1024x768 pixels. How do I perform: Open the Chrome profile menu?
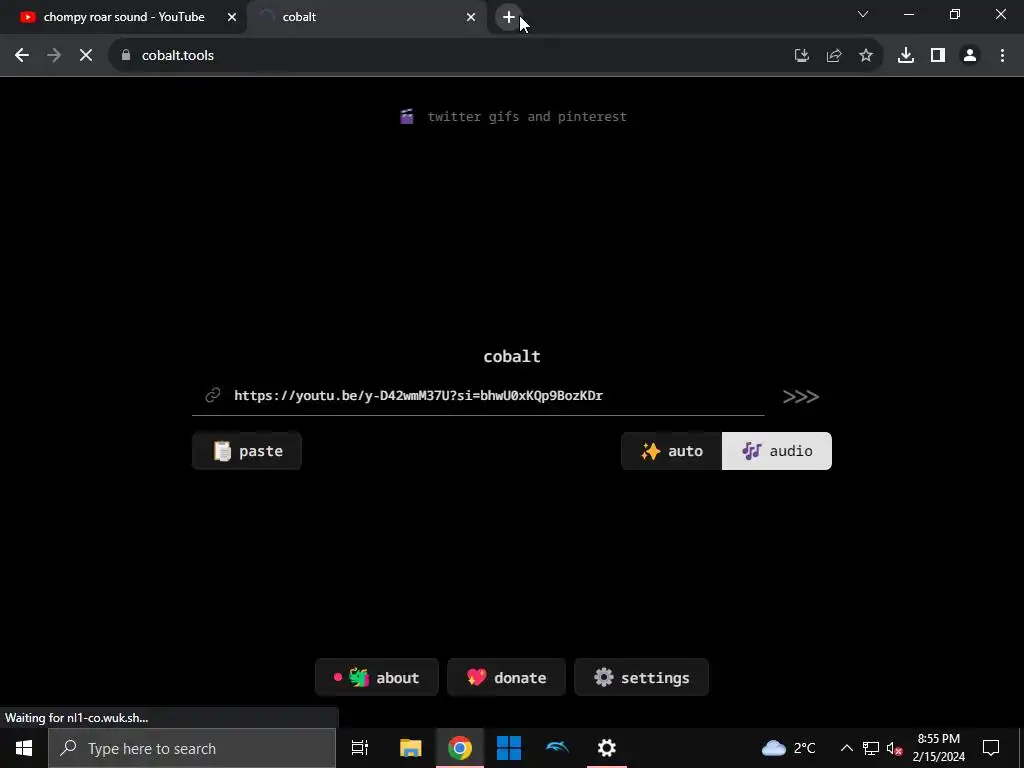(x=970, y=56)
